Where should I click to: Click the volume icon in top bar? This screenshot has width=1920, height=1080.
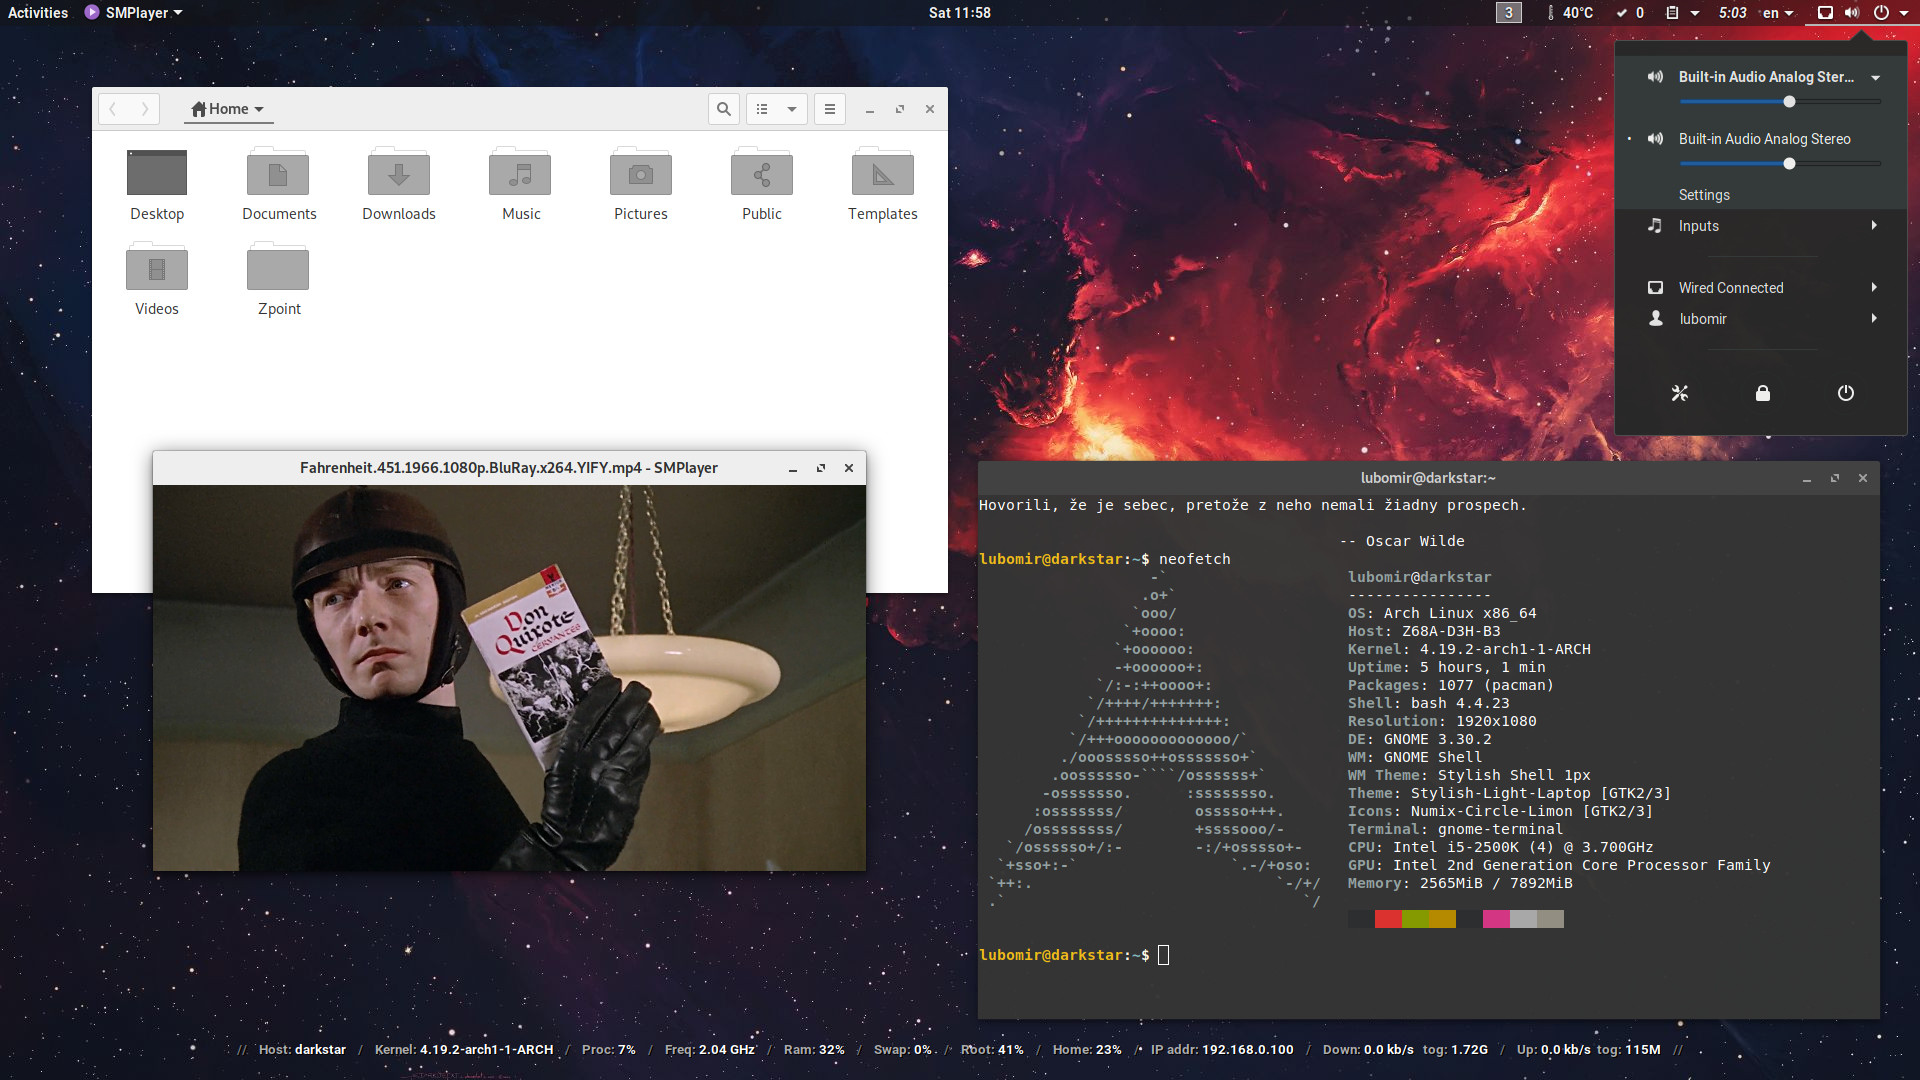pyautogui.click(x=1852, y=13)
